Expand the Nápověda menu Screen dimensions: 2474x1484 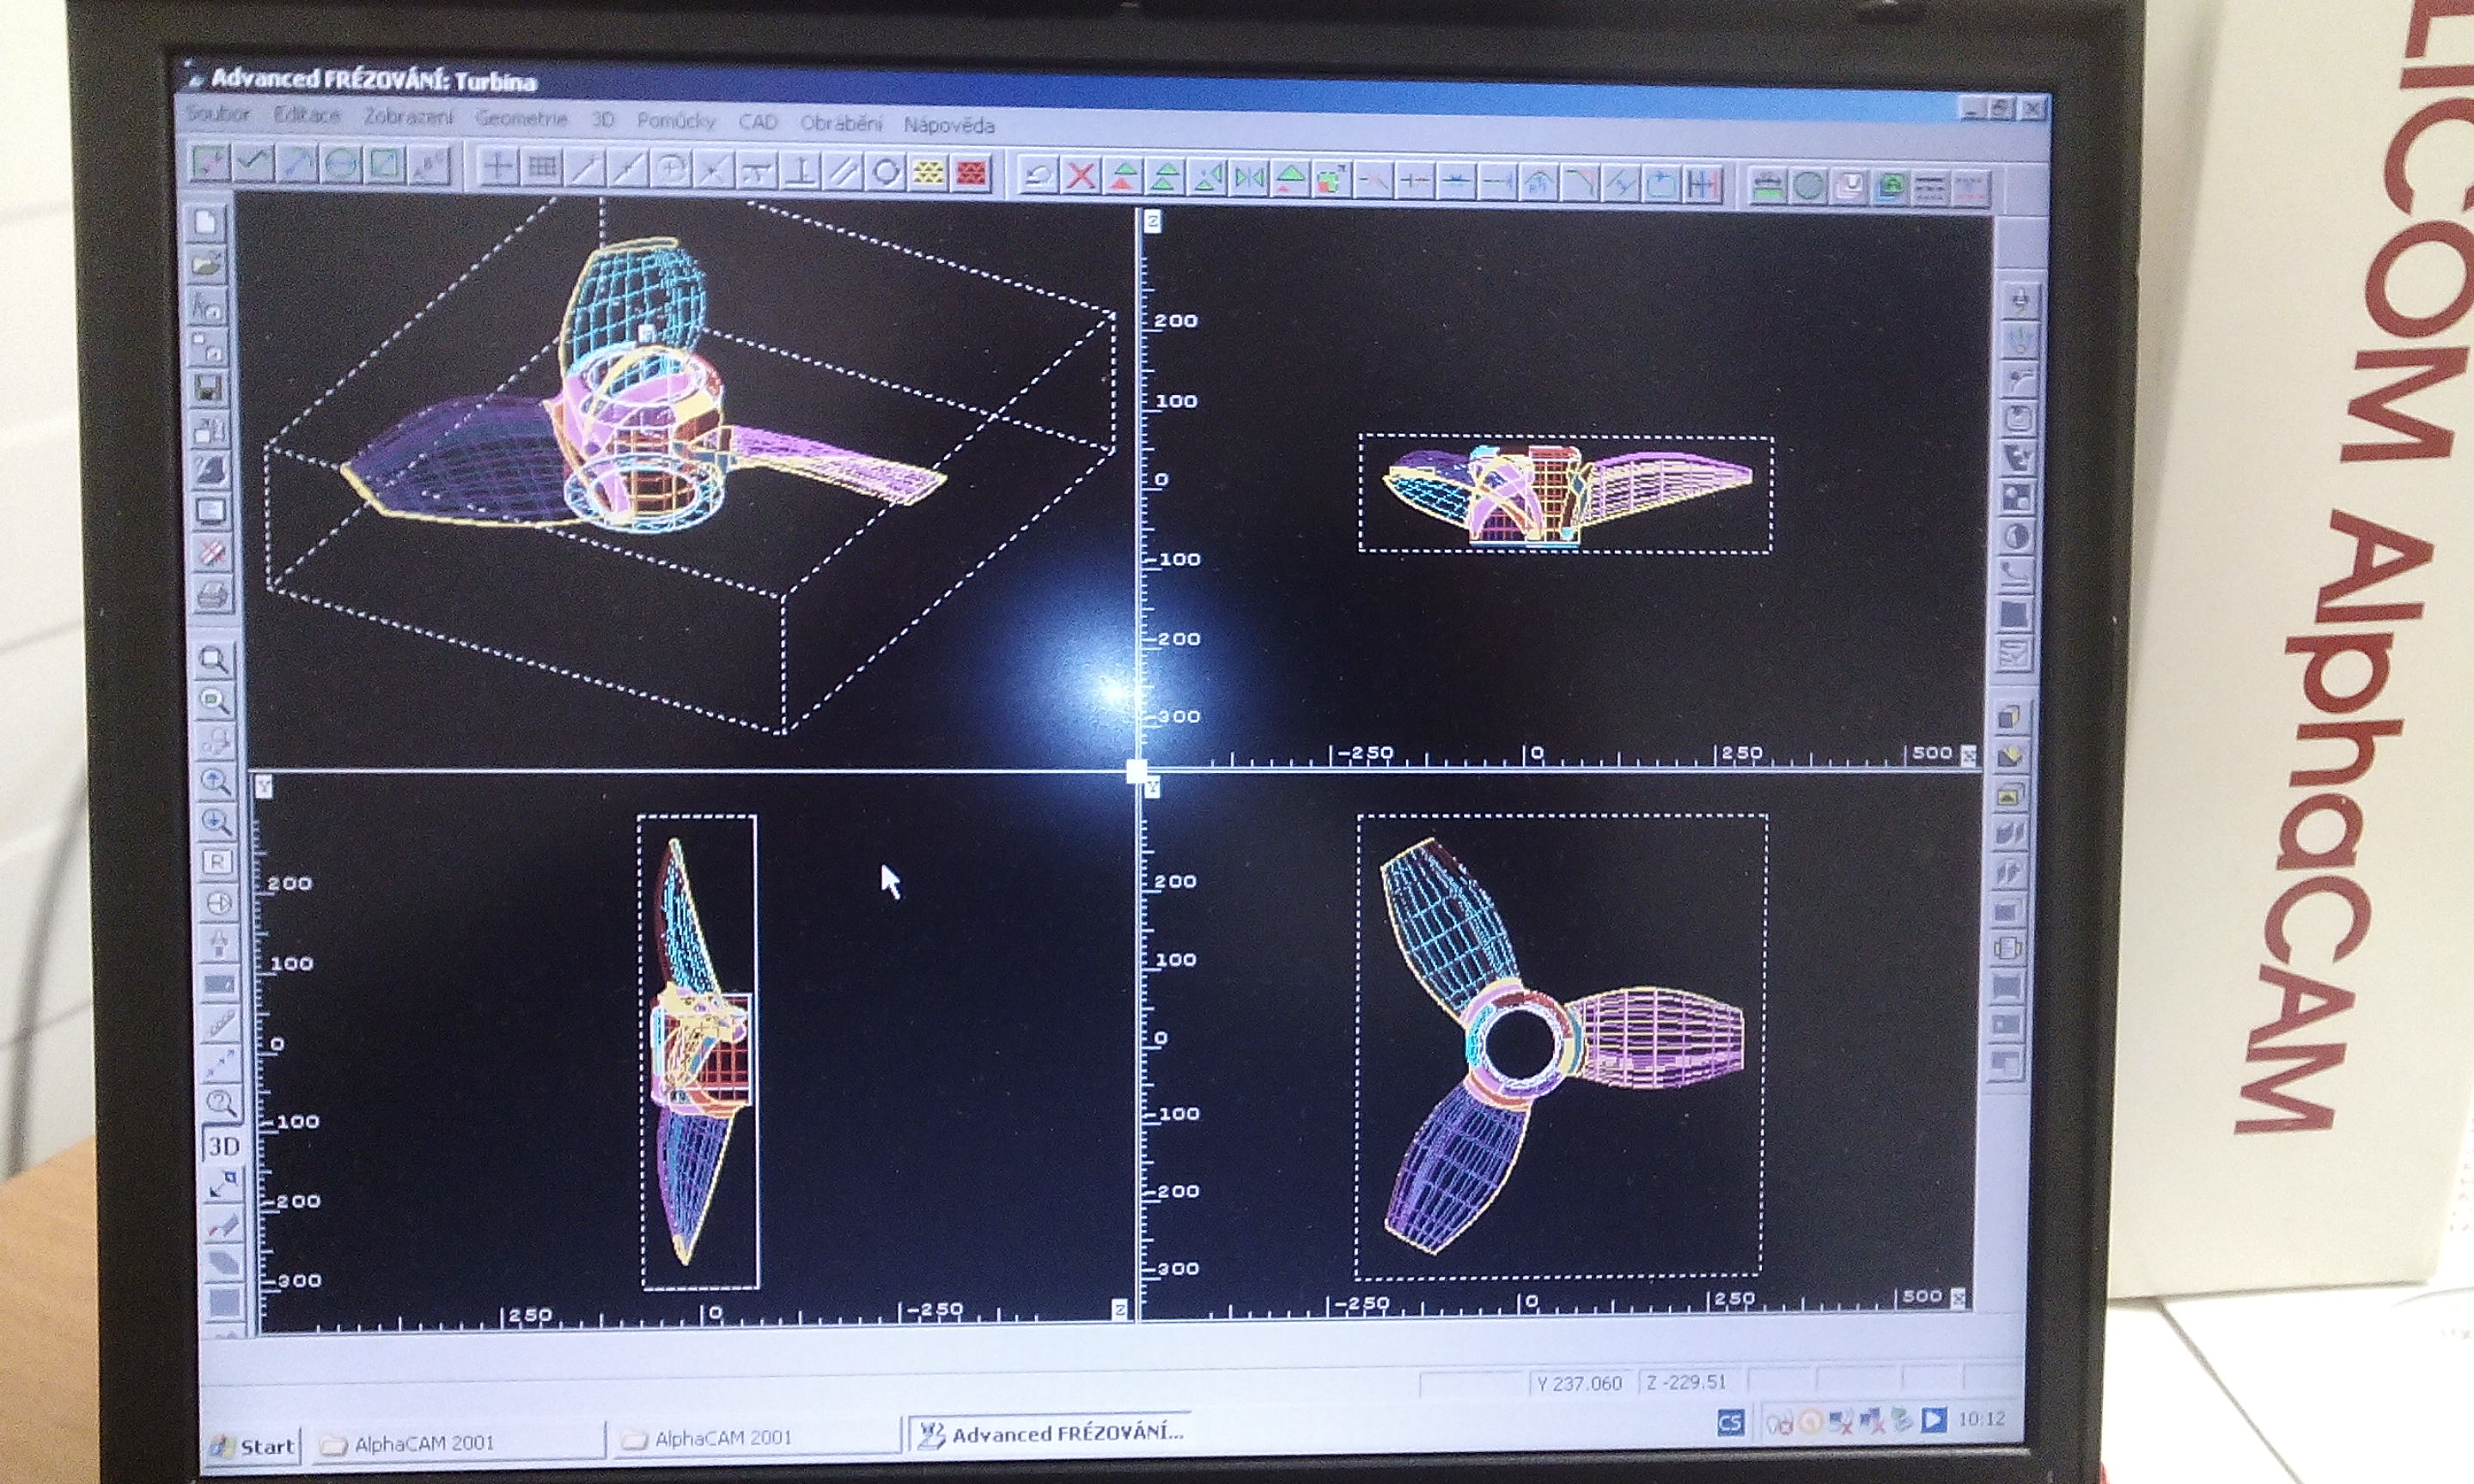pos(948,125)
